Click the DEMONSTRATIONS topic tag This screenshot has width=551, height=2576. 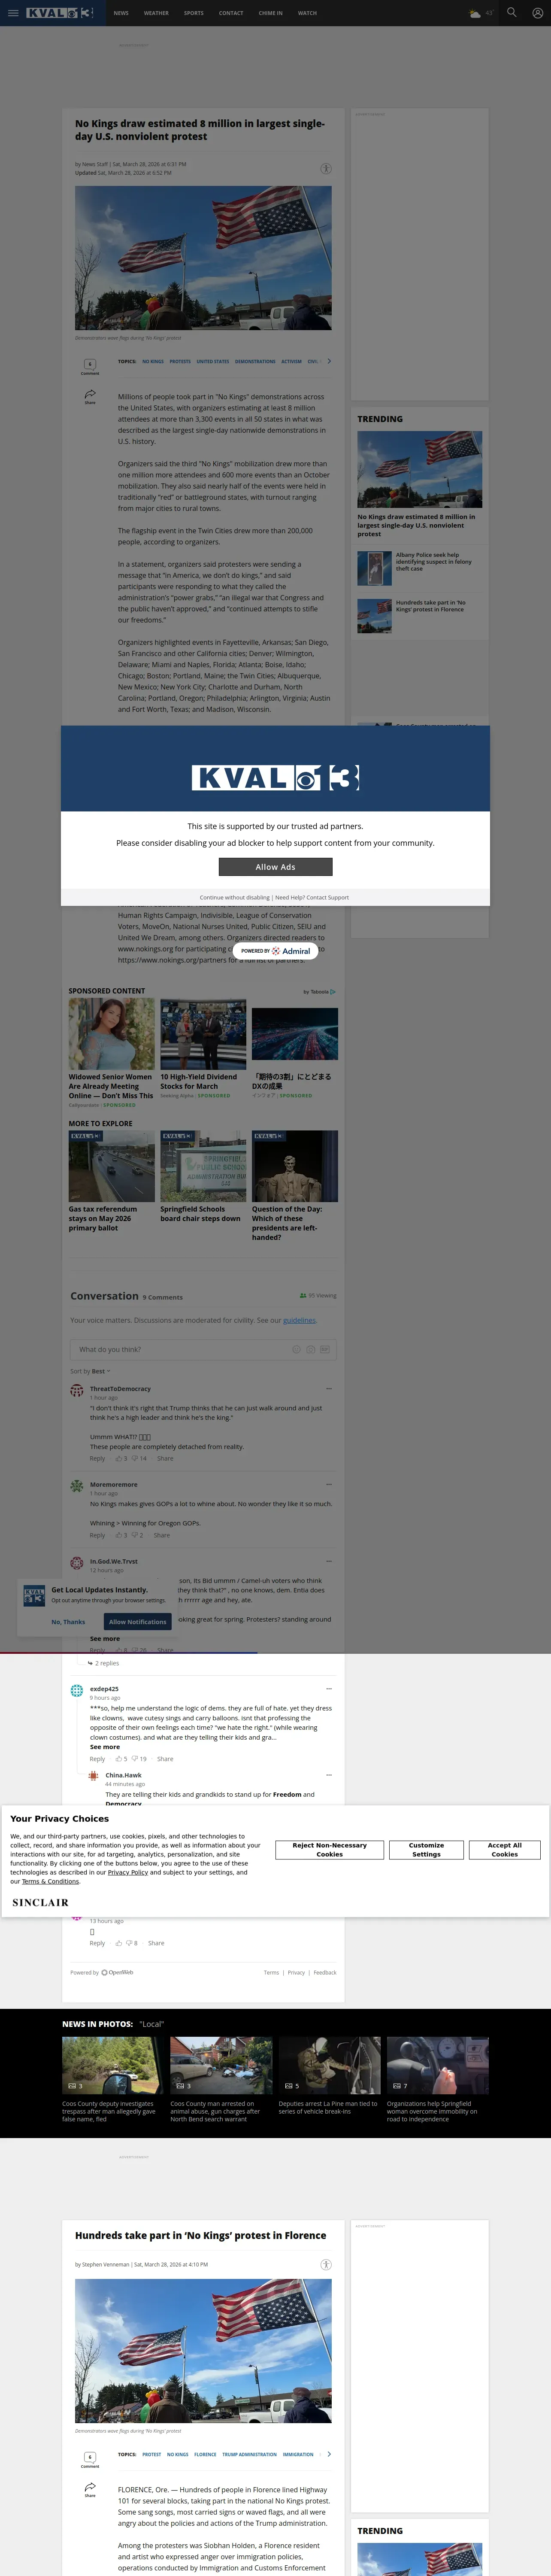[255, 362]
